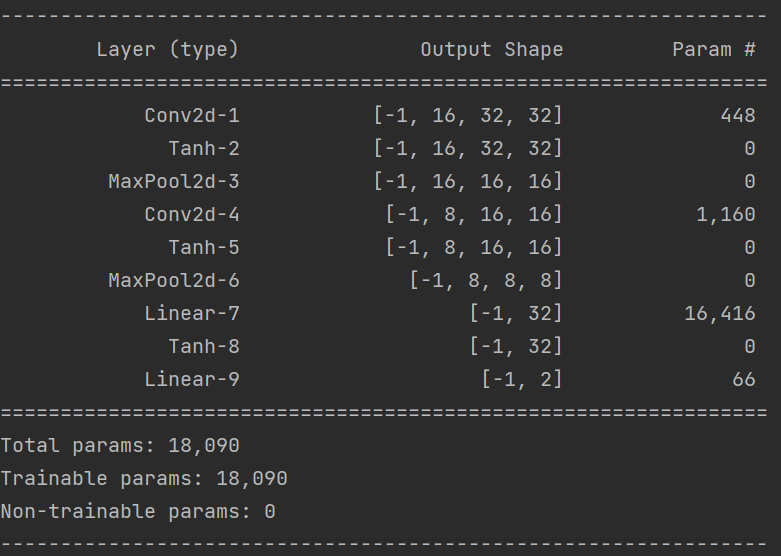781x556 pixels.
Task: Click the [-1, 8, 8, 8] output shape
Action: point(486,280)
